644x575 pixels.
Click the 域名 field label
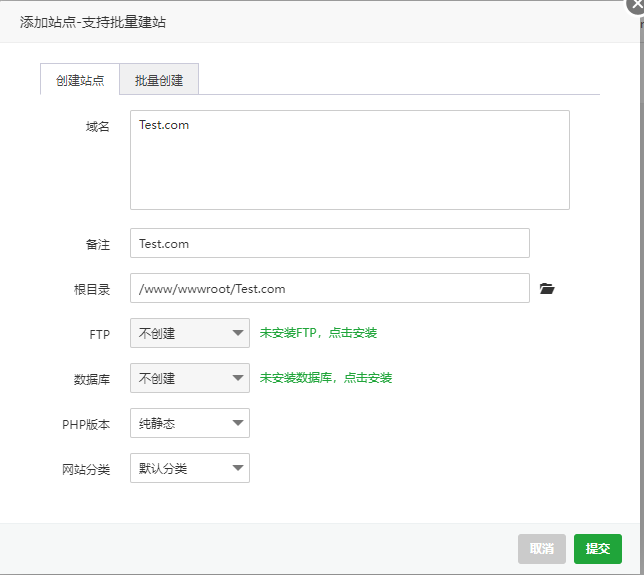coord(98,126)
